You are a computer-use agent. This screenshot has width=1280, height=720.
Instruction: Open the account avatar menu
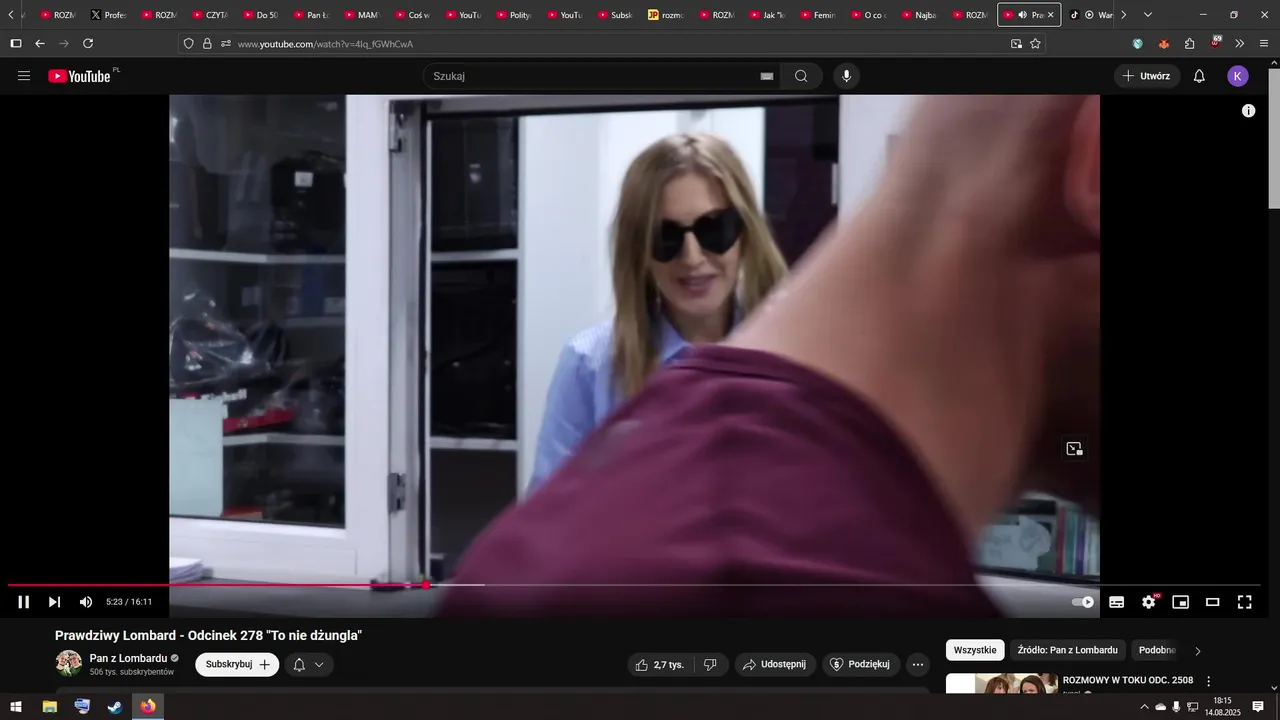tap(1238, 76)
